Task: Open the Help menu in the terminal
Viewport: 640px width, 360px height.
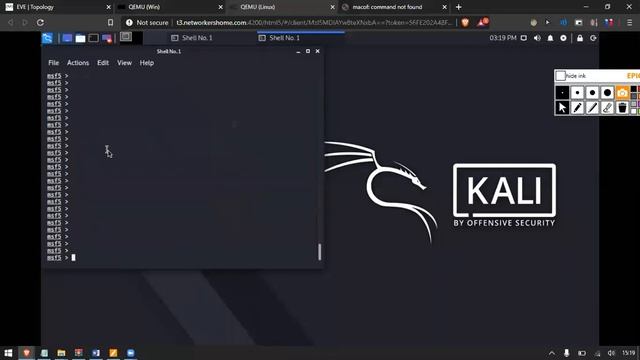Action: (147, 63)
